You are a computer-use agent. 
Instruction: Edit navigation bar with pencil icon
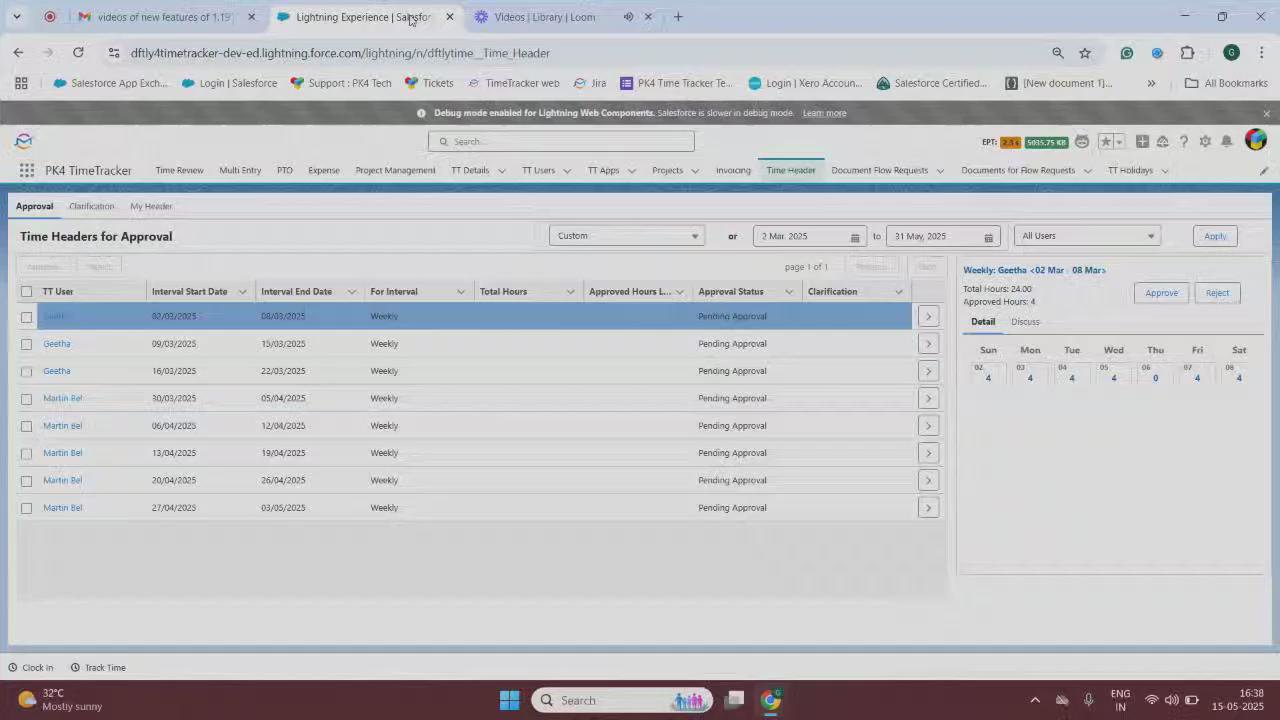1264,171
